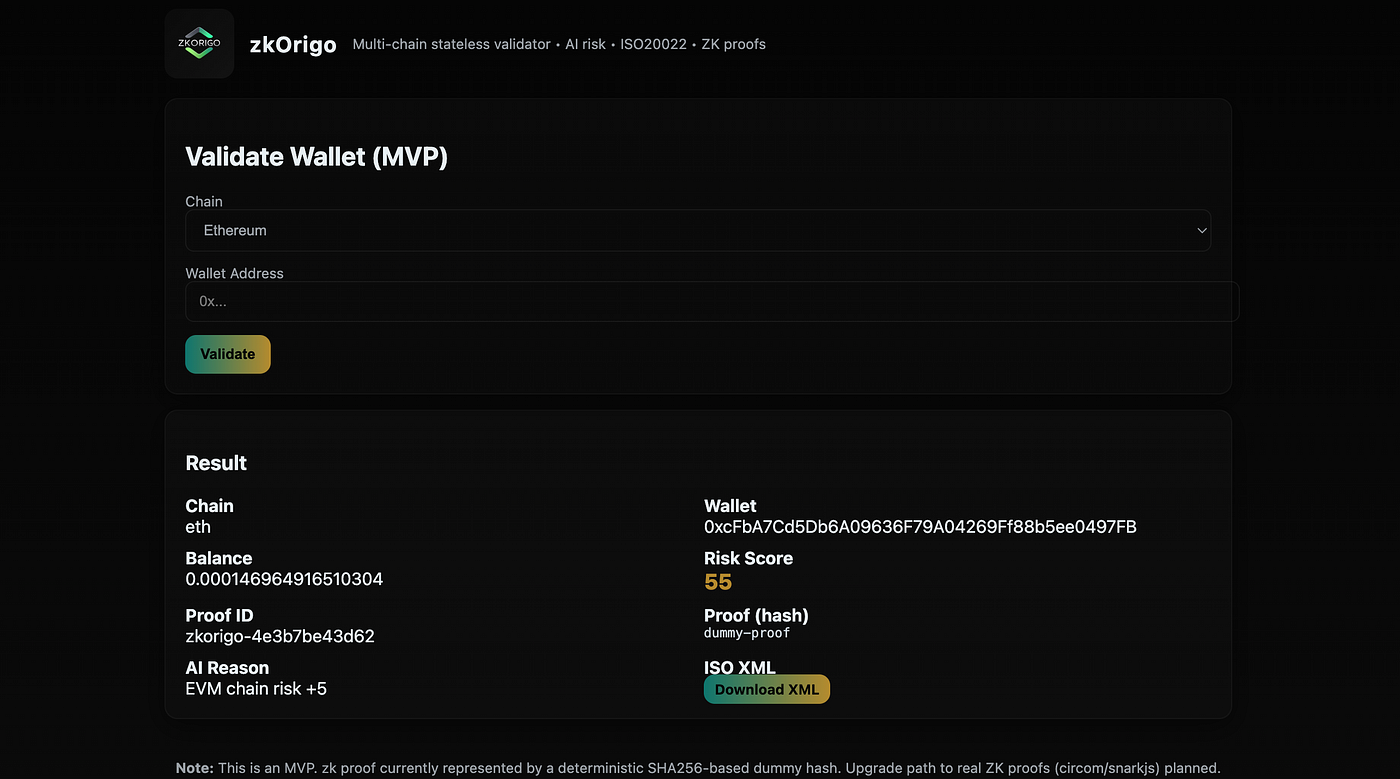This screenshot has width=1400, height=779.
Task: Click the Download XML button
Action: tap(766, 689)
